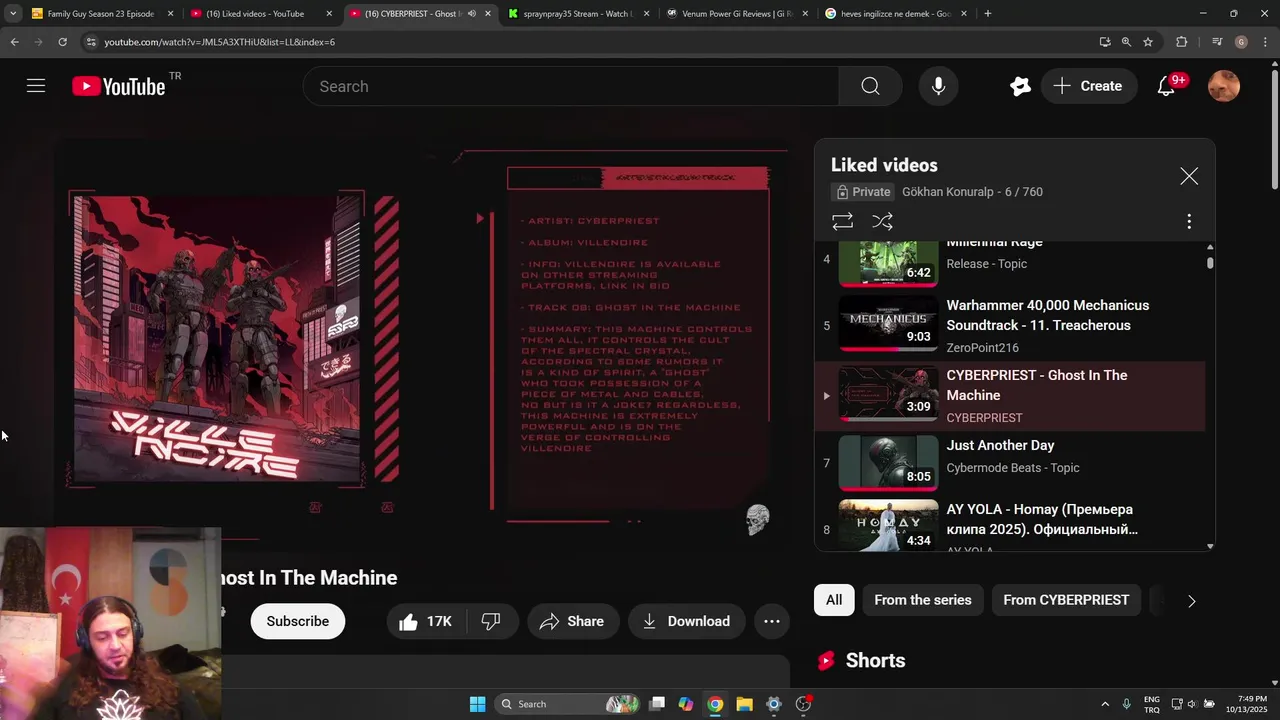Open the zoom magnifier icon in address bar
Image resolution: width=1280 pixels, height=720 pixels.
pyautogui.click(x=1126, y=42)
